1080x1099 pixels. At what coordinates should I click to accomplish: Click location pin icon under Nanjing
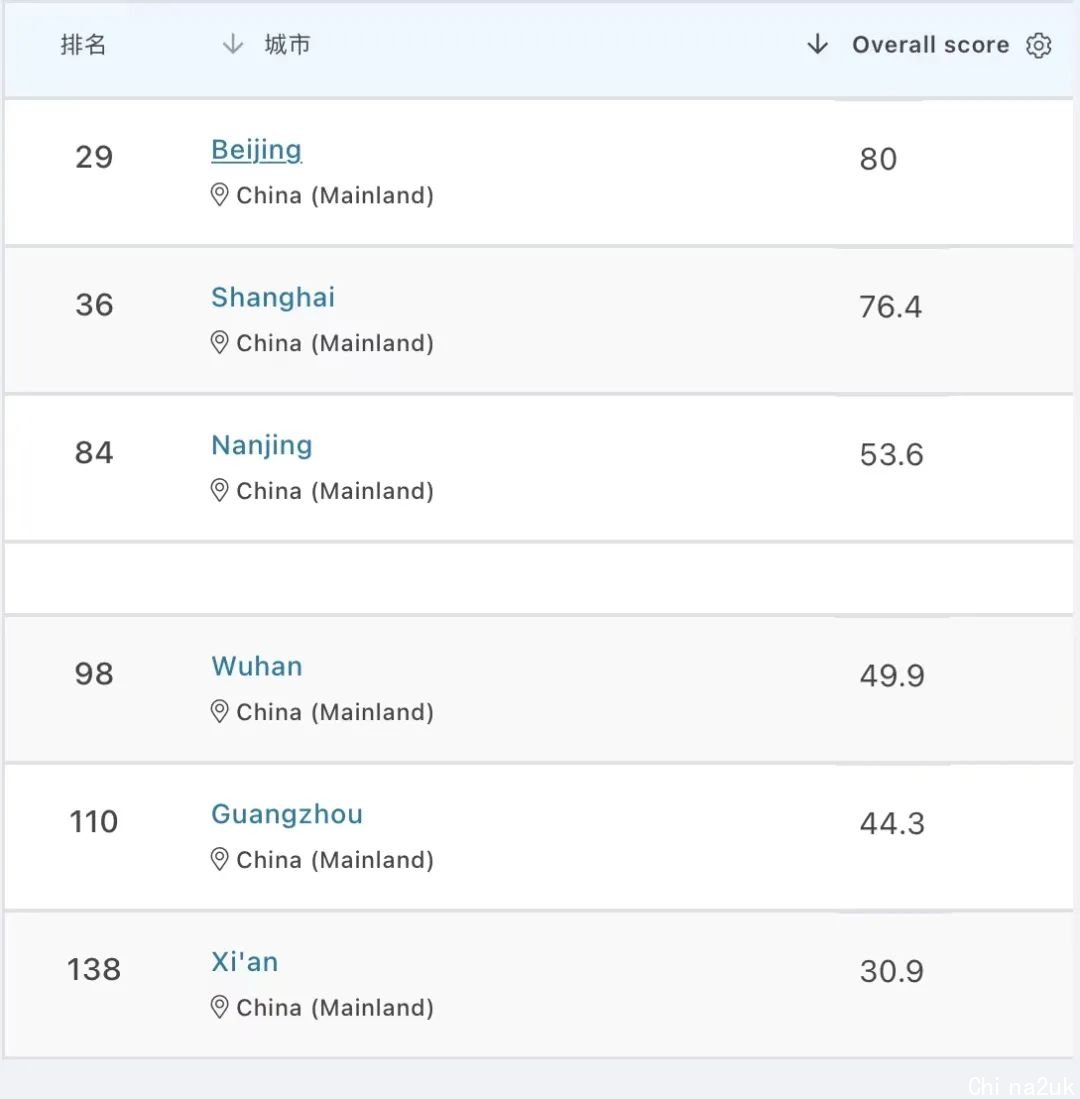(x=219, y=491)
